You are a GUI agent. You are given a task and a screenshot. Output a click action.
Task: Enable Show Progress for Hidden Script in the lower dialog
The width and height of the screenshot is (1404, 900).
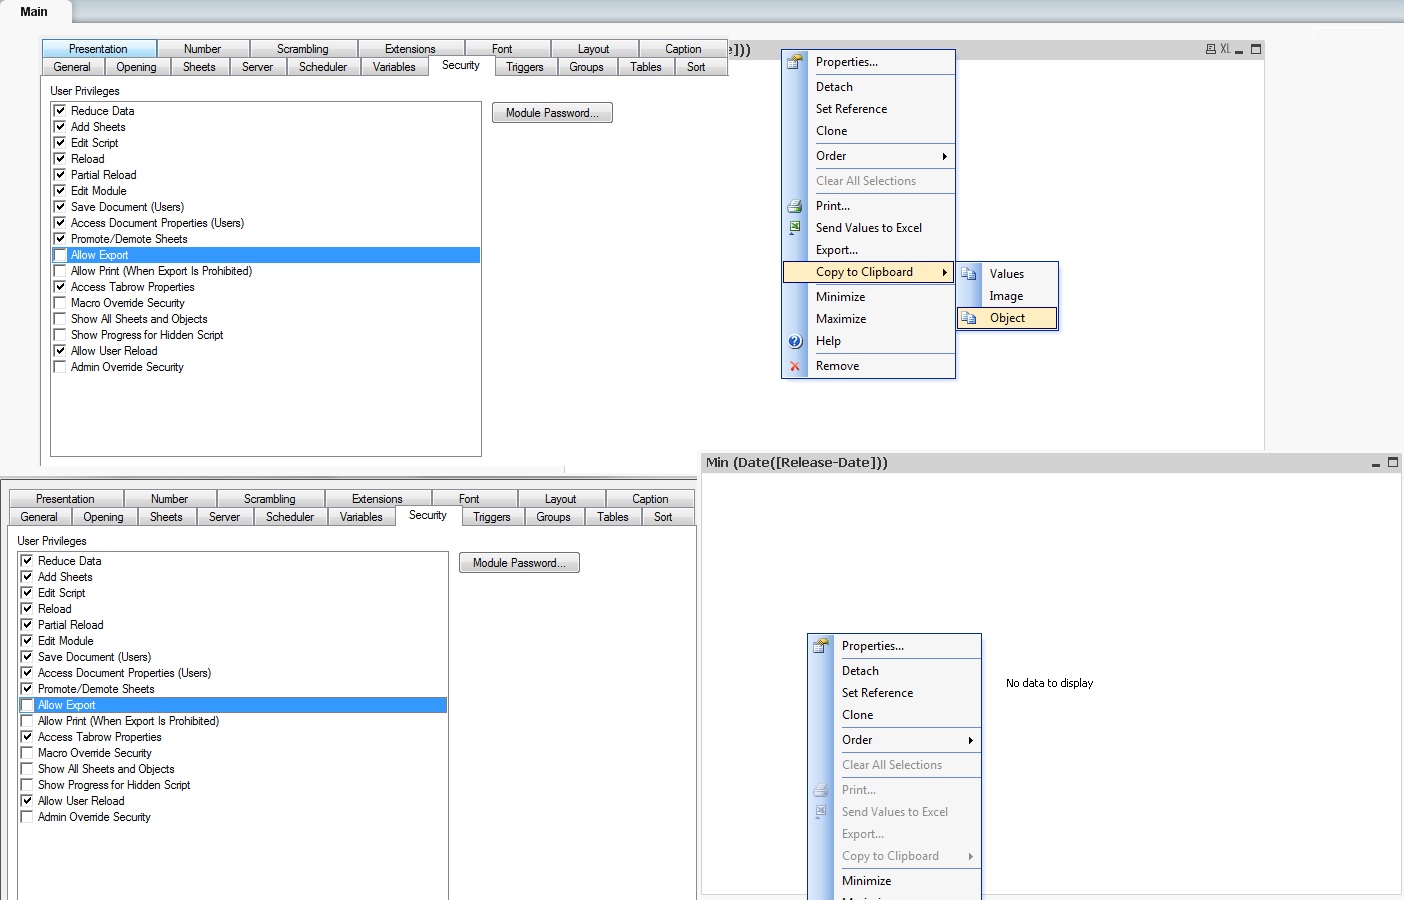click(x=27, y=785)
